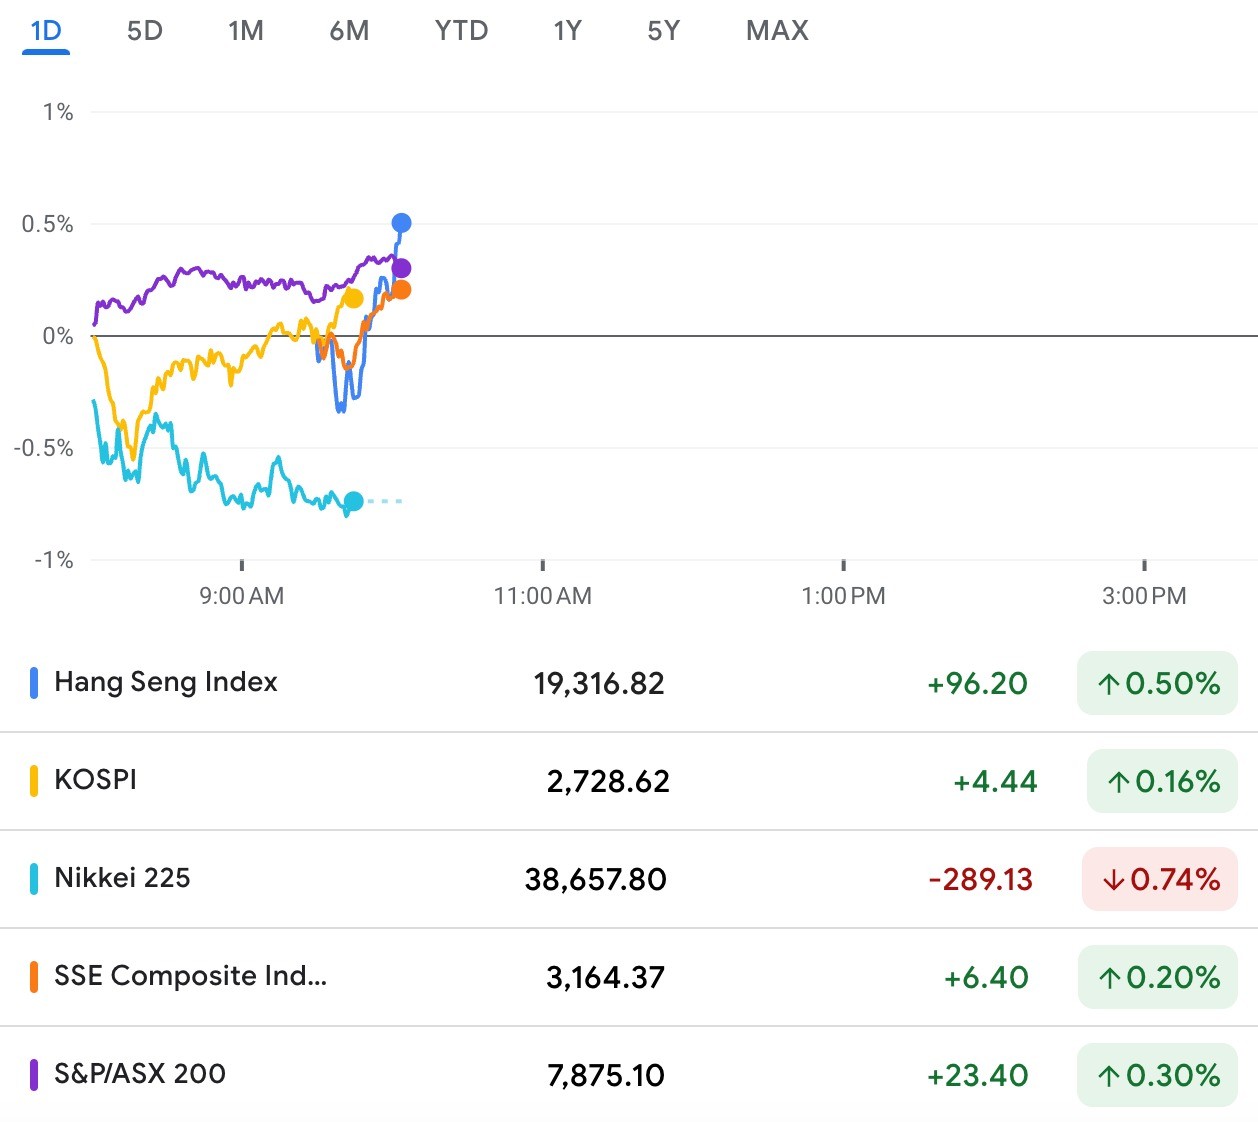Click the 11:00 AM axis label
Image resolution: width=1258 pixels, height=1122 pixels.
click(543, 597)
